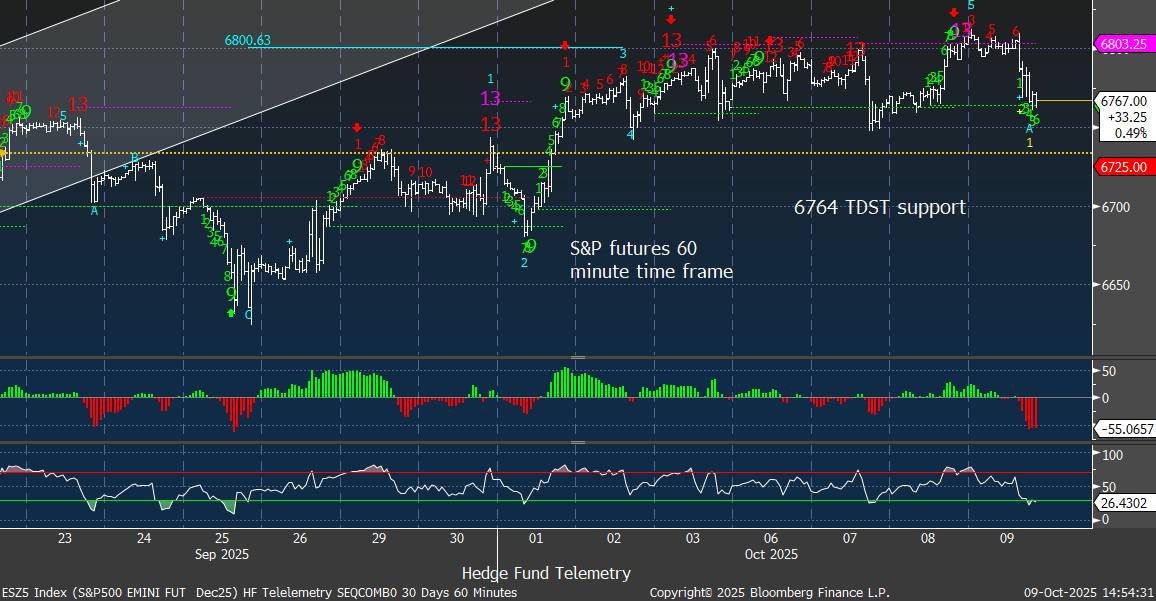
Task: Select the white 6767.00 last price label
Action: click(x=1122, y=101)
